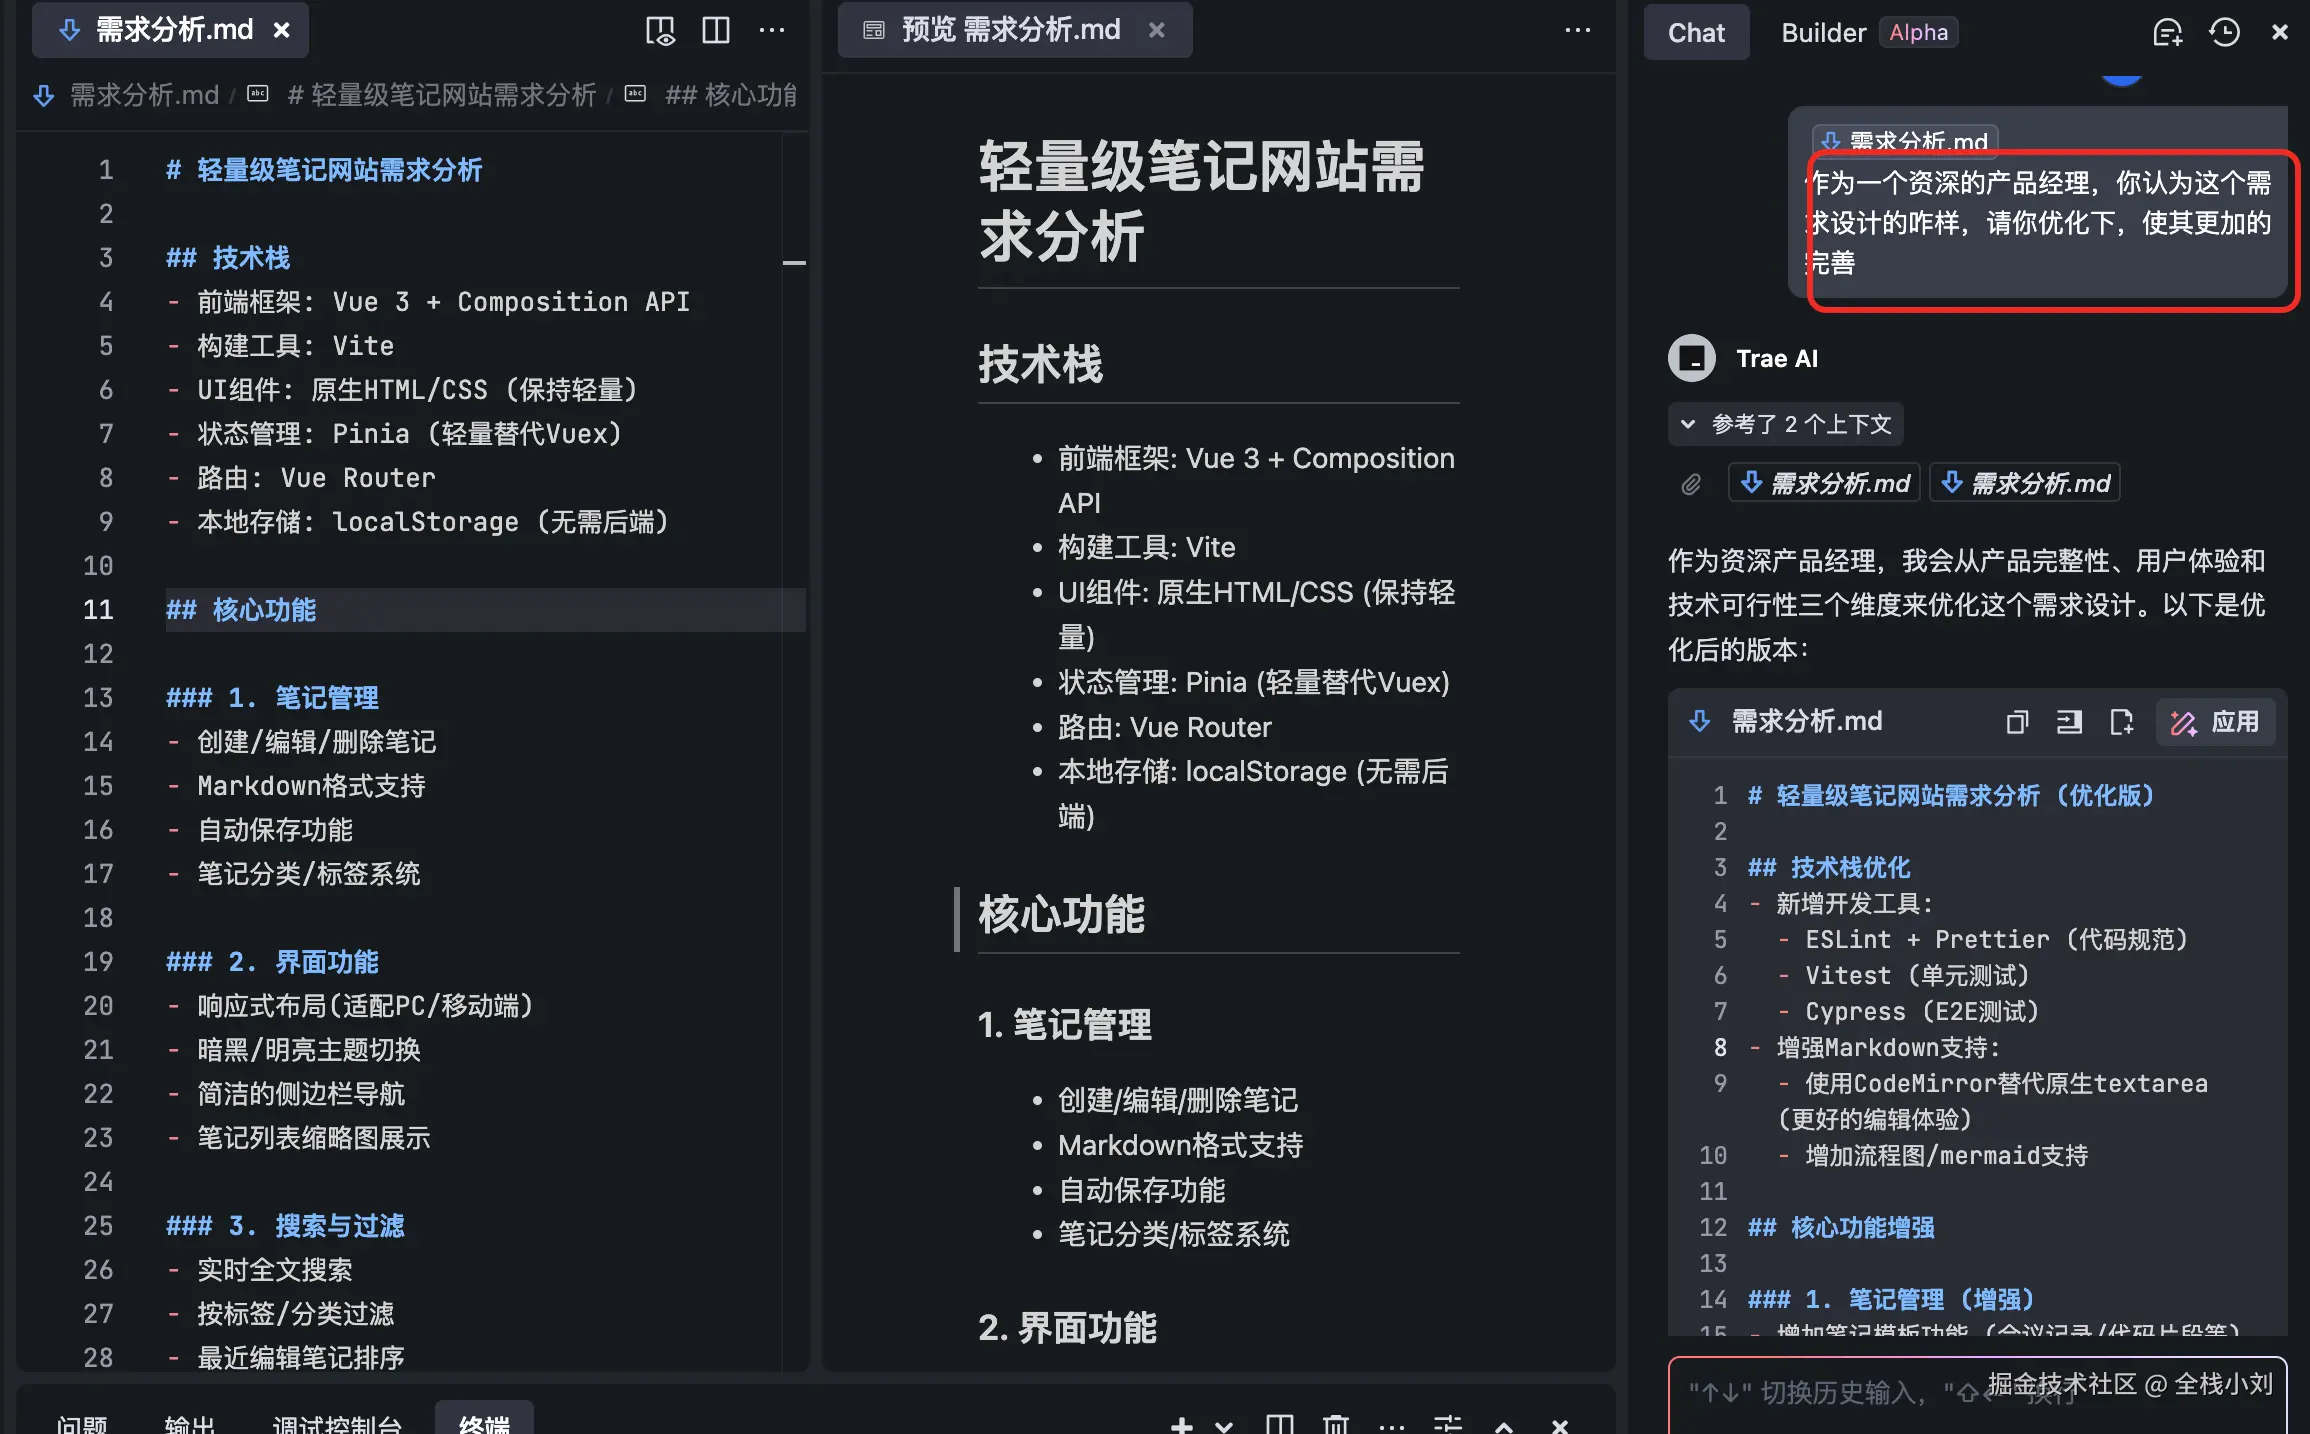Click the split editor icon
This screenshot has height=1434, width=2310.
[x=716, y=31]
